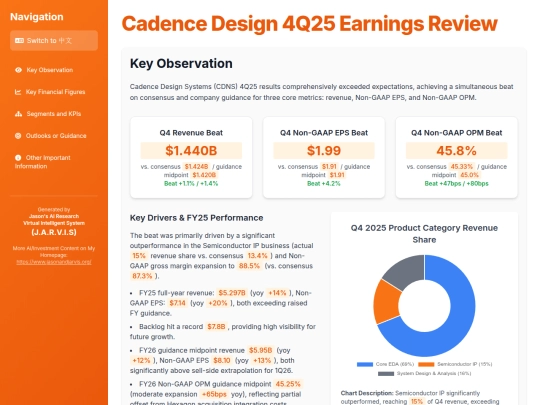
Task: Click the orange Semiconductor IP donut segment
Action: coord(387,303)
